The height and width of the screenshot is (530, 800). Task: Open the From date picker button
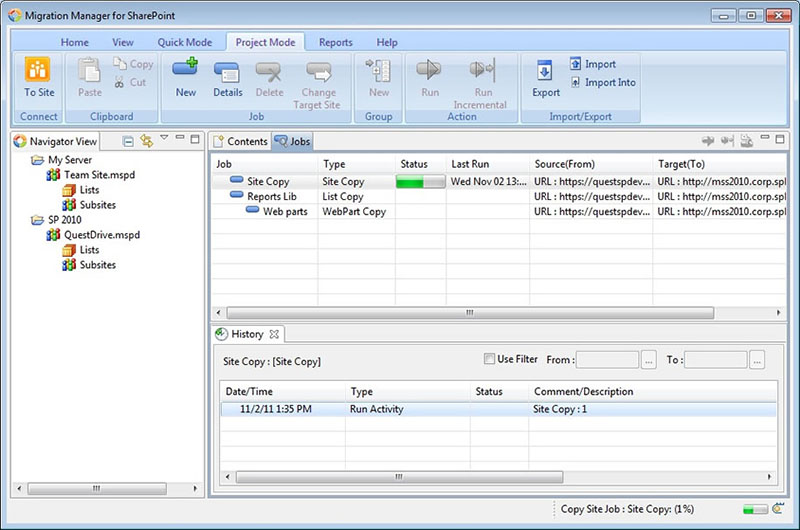(x=648, y=360)
